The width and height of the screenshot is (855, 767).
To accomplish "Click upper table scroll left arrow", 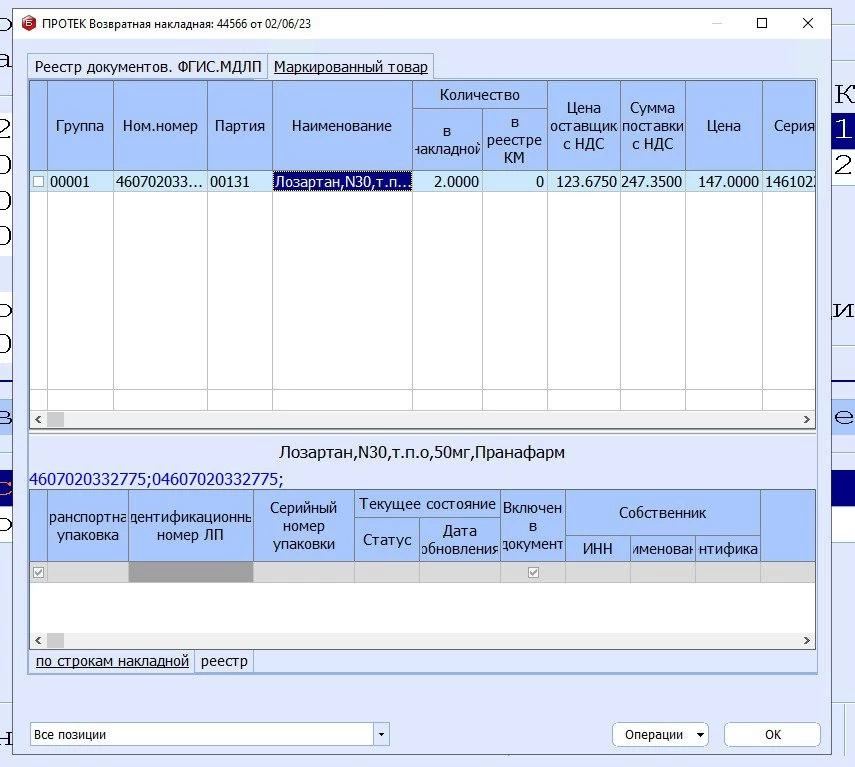I will tap(38, 419).
